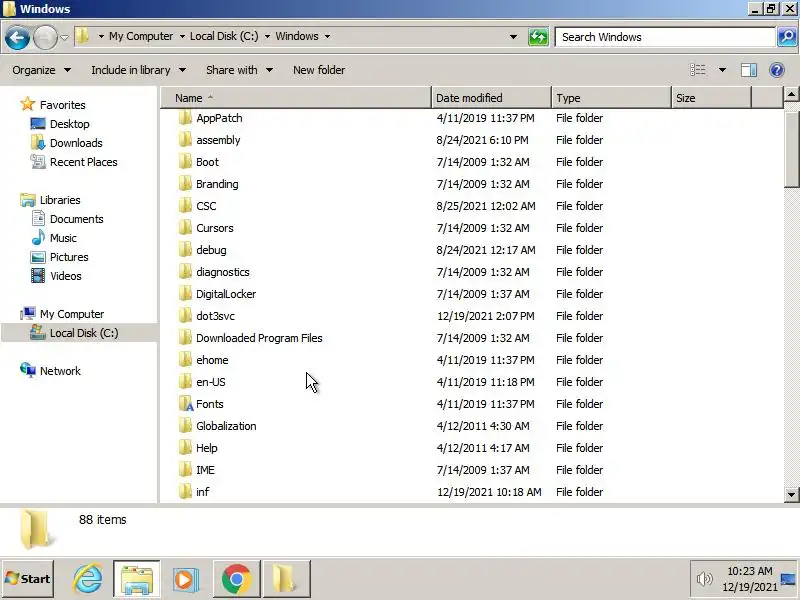Select the Boot folder icon

185,162
